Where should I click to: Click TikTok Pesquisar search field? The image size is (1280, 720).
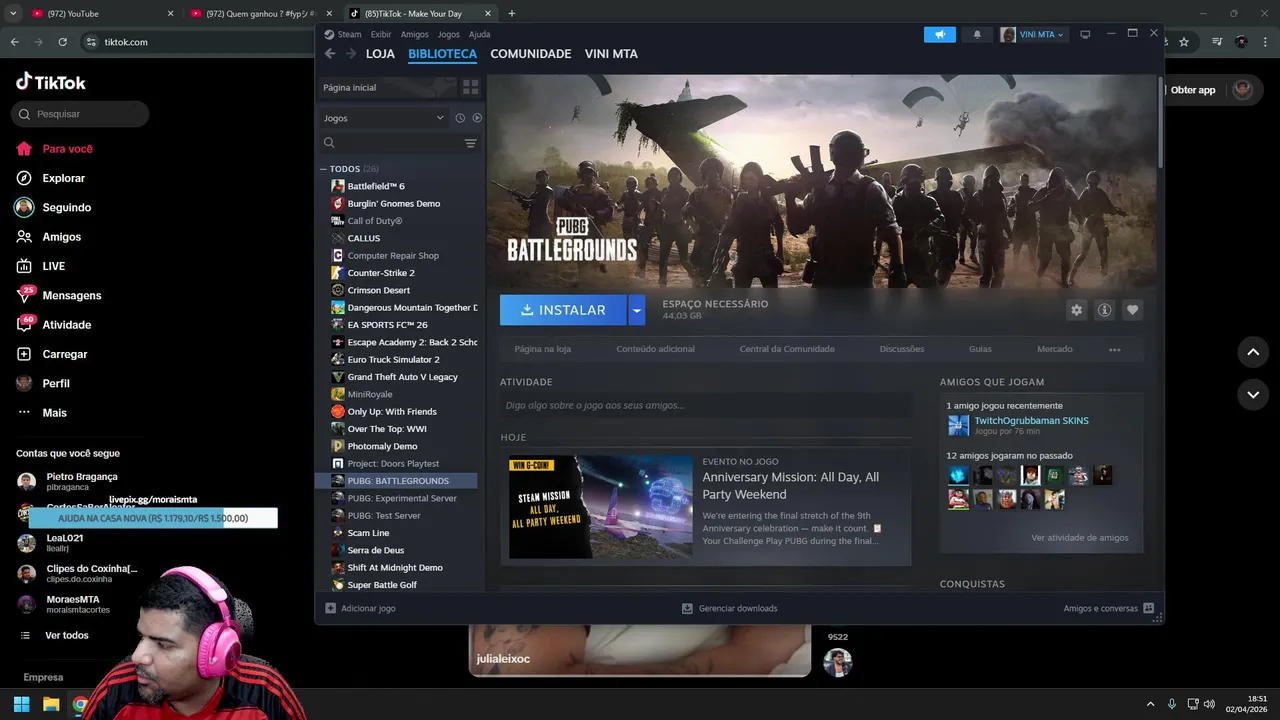81,114
